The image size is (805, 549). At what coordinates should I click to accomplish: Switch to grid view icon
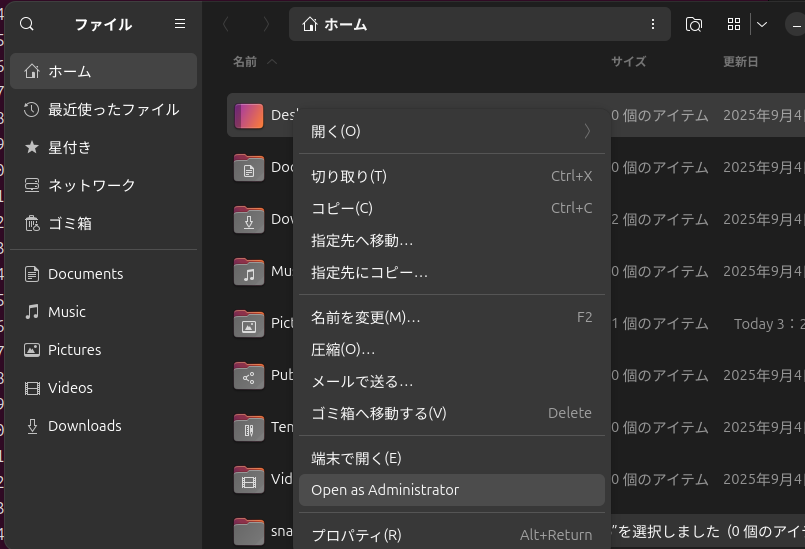coord(734,24)
